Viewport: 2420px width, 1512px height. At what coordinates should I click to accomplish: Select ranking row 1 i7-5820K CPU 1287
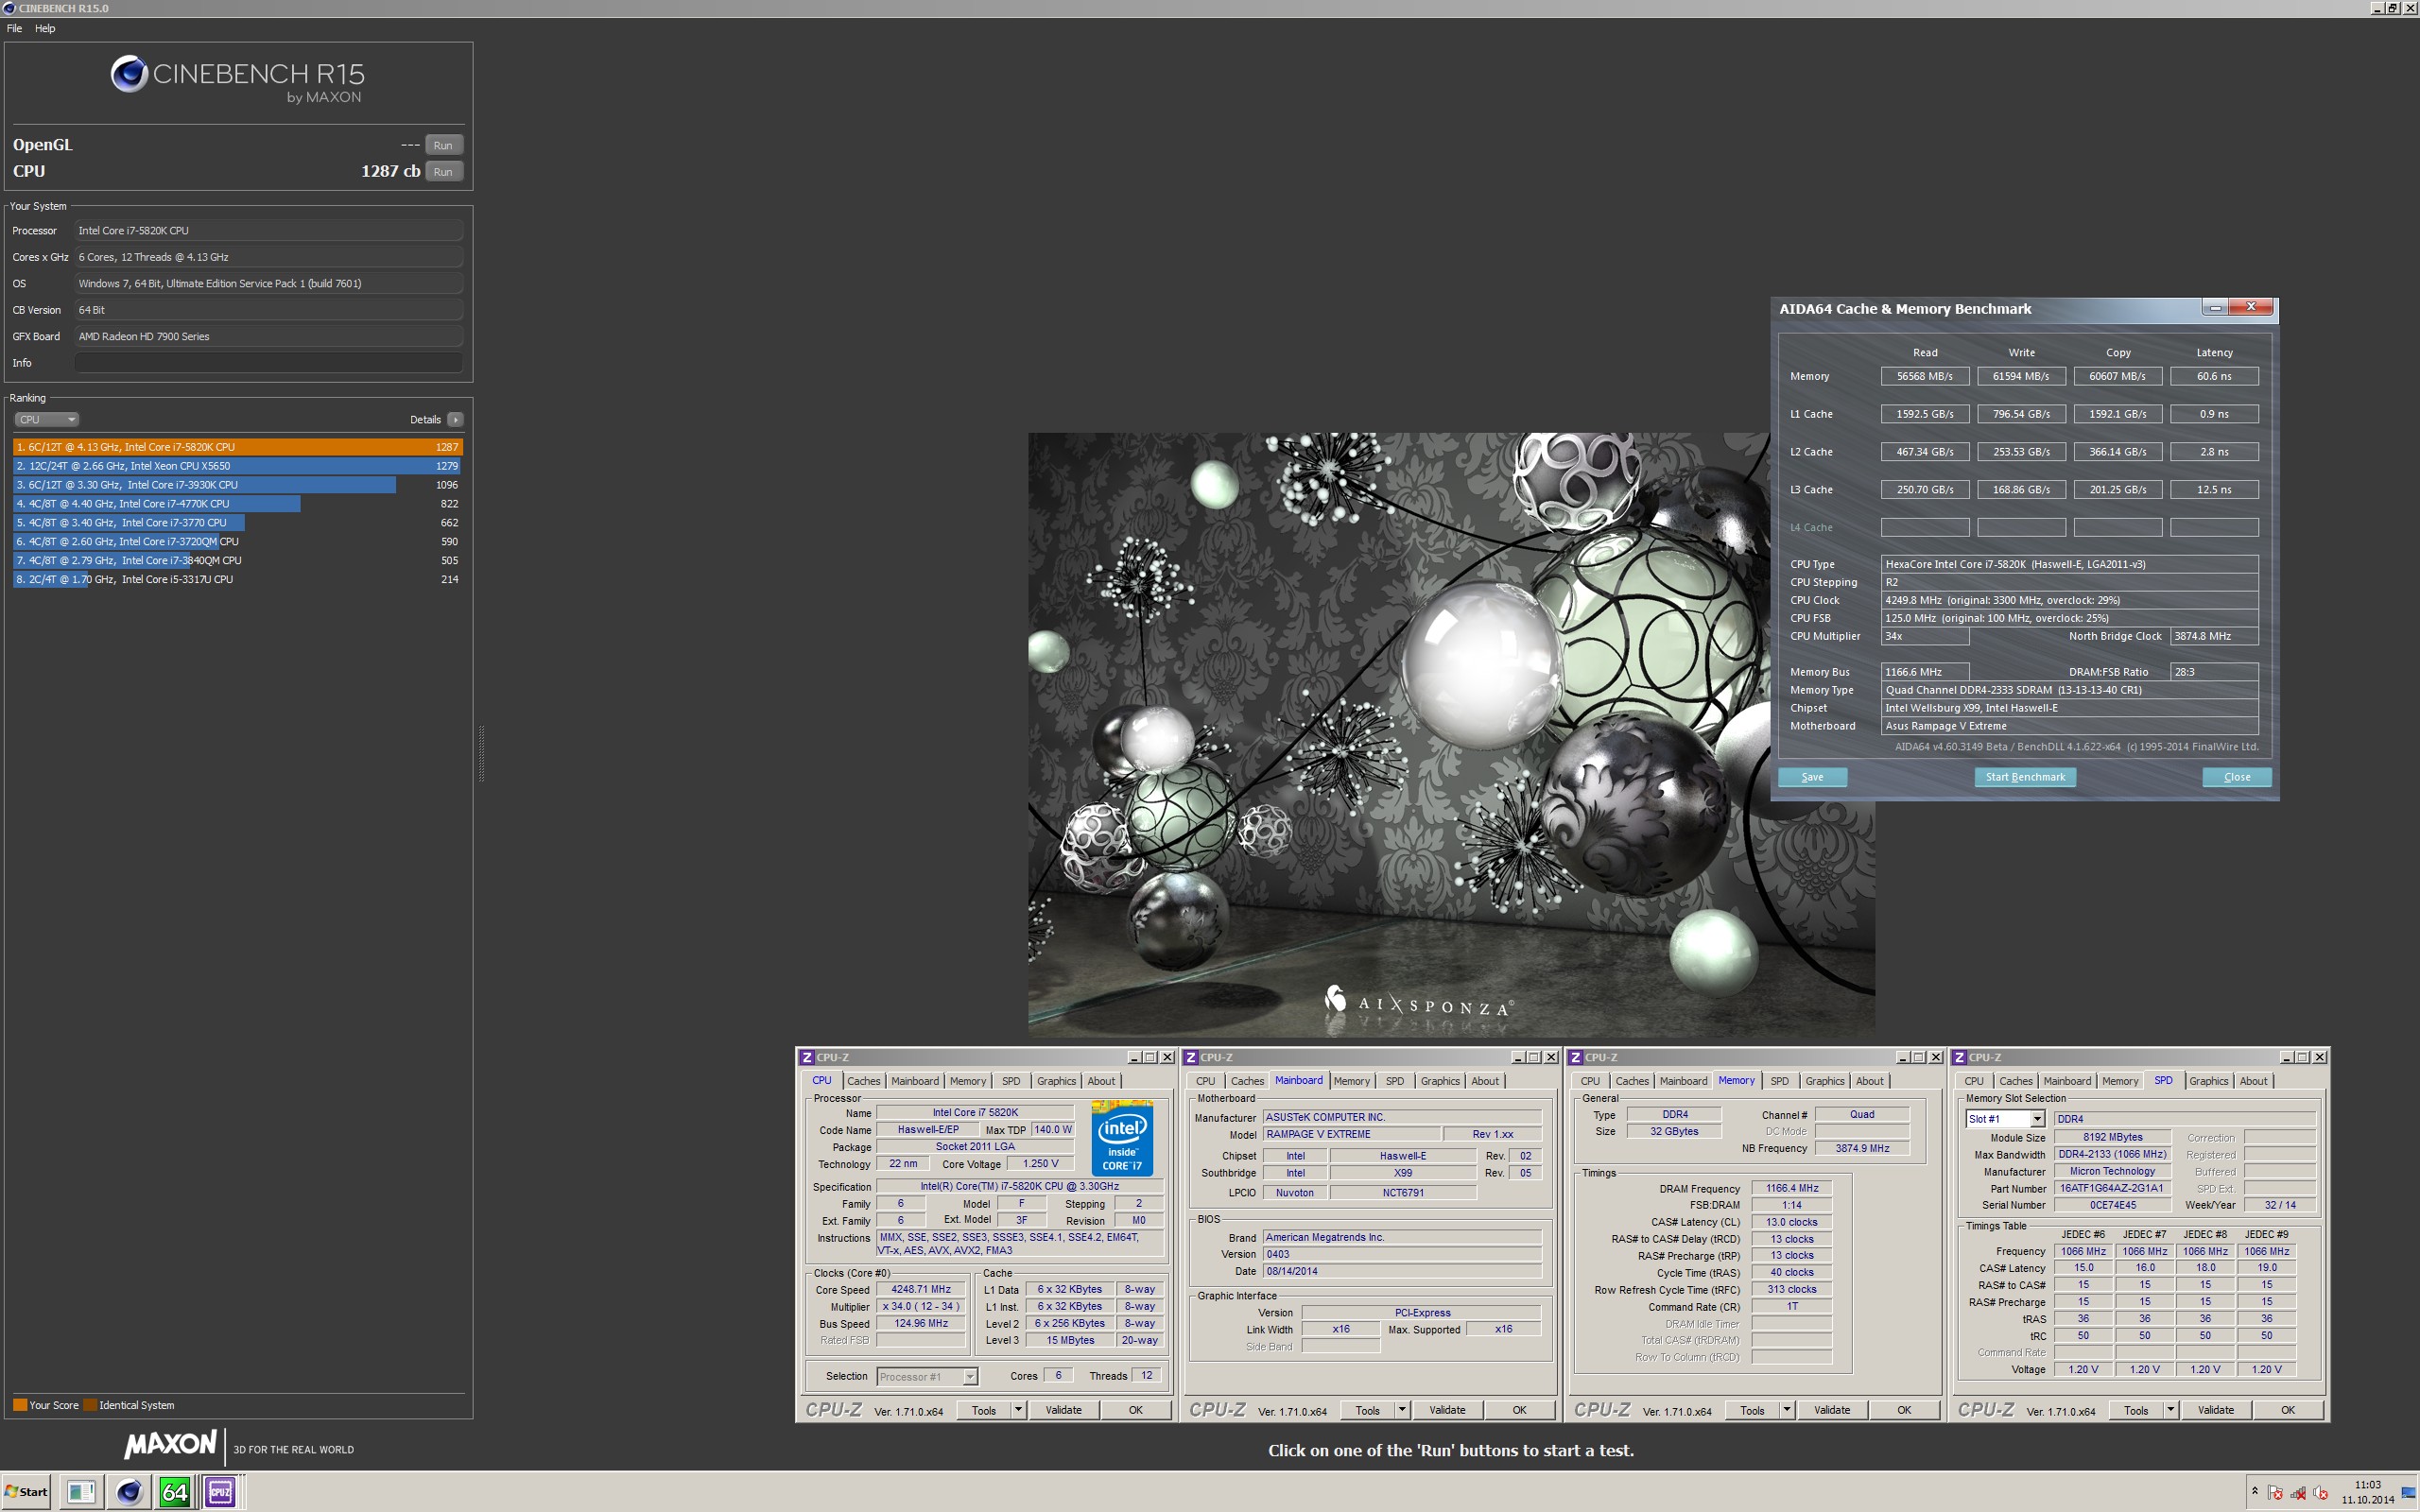pos(238,447)
